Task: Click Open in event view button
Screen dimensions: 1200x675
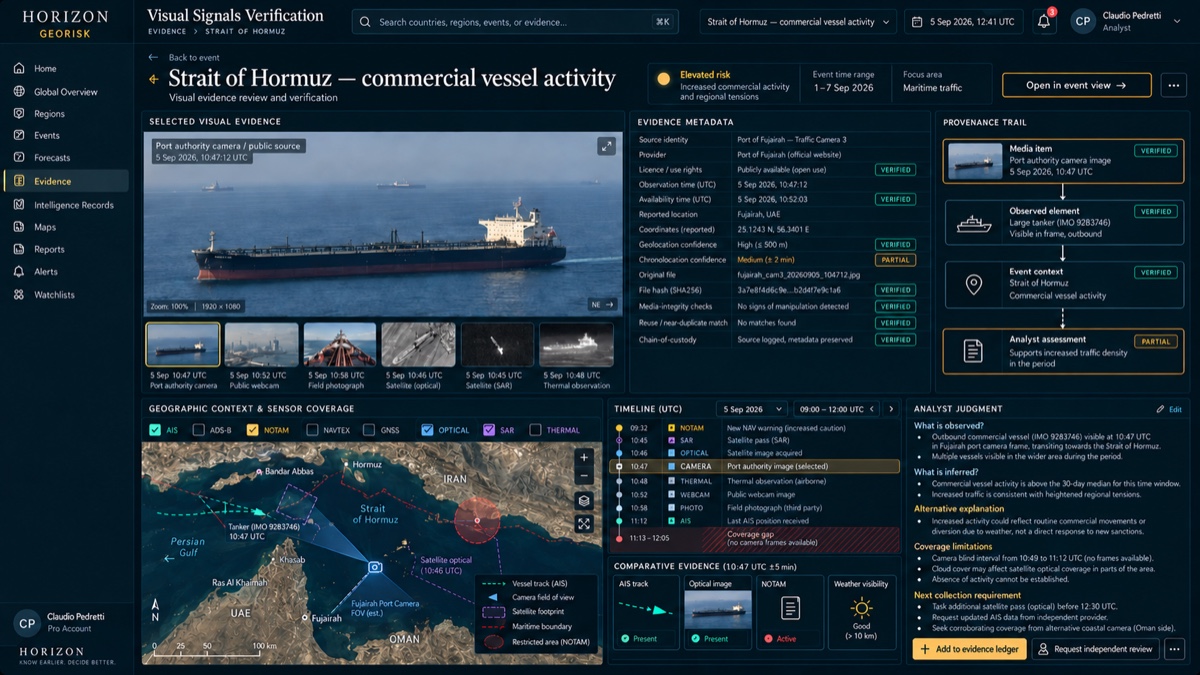Action: (x=1076, y=85)
